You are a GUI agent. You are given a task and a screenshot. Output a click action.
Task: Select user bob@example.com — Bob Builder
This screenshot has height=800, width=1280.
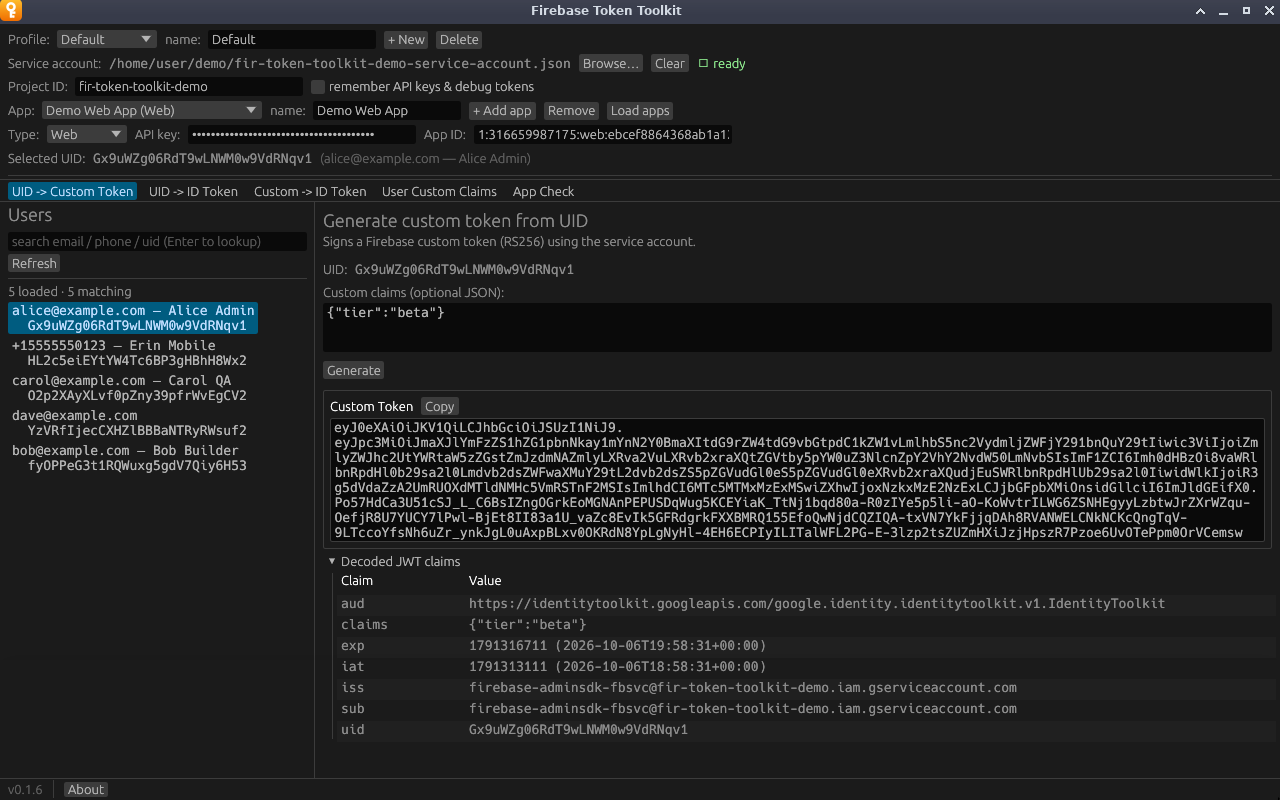(x=129, y=458)
